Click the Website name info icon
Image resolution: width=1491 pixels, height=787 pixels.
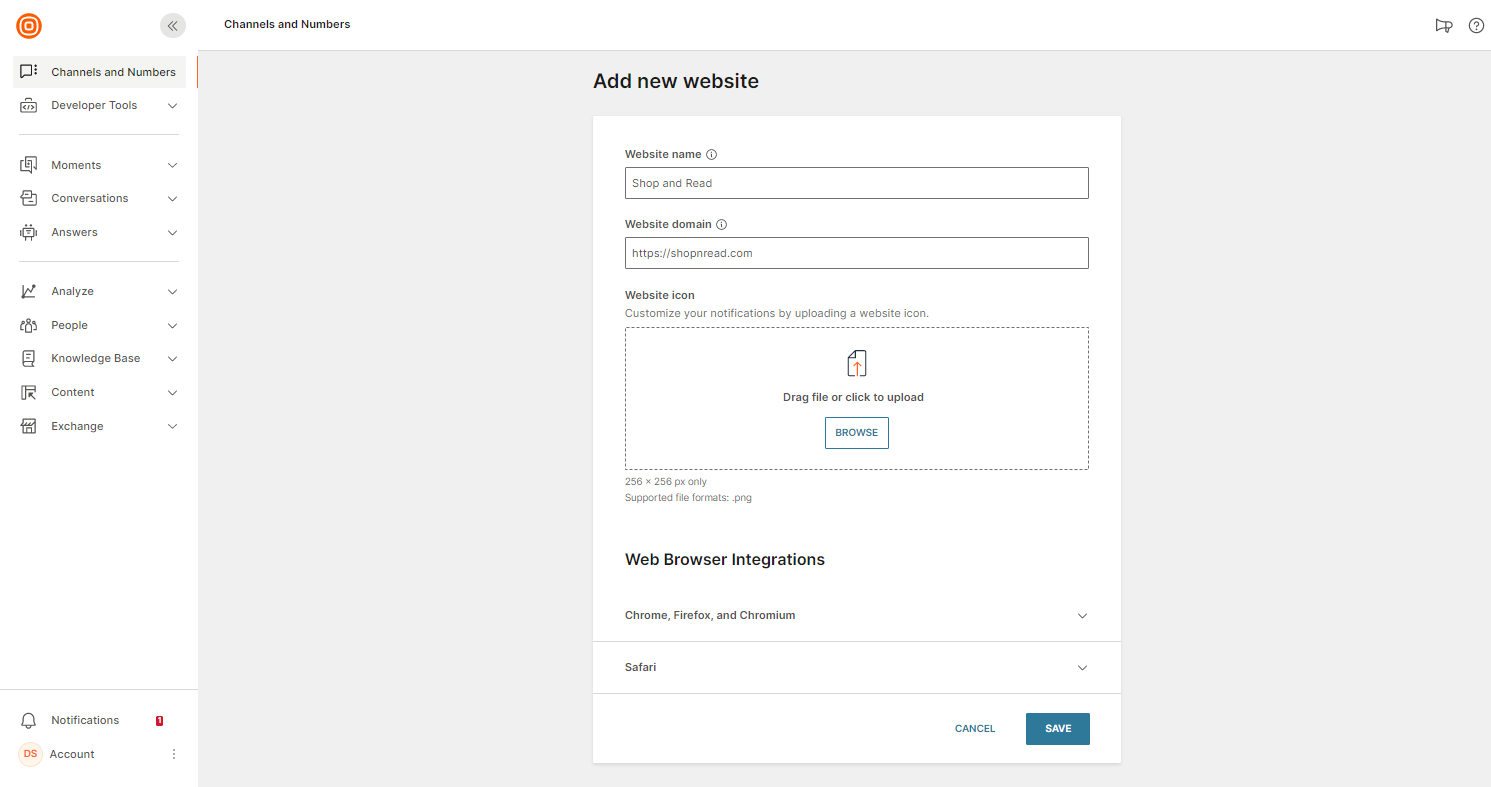click(712, 155)
